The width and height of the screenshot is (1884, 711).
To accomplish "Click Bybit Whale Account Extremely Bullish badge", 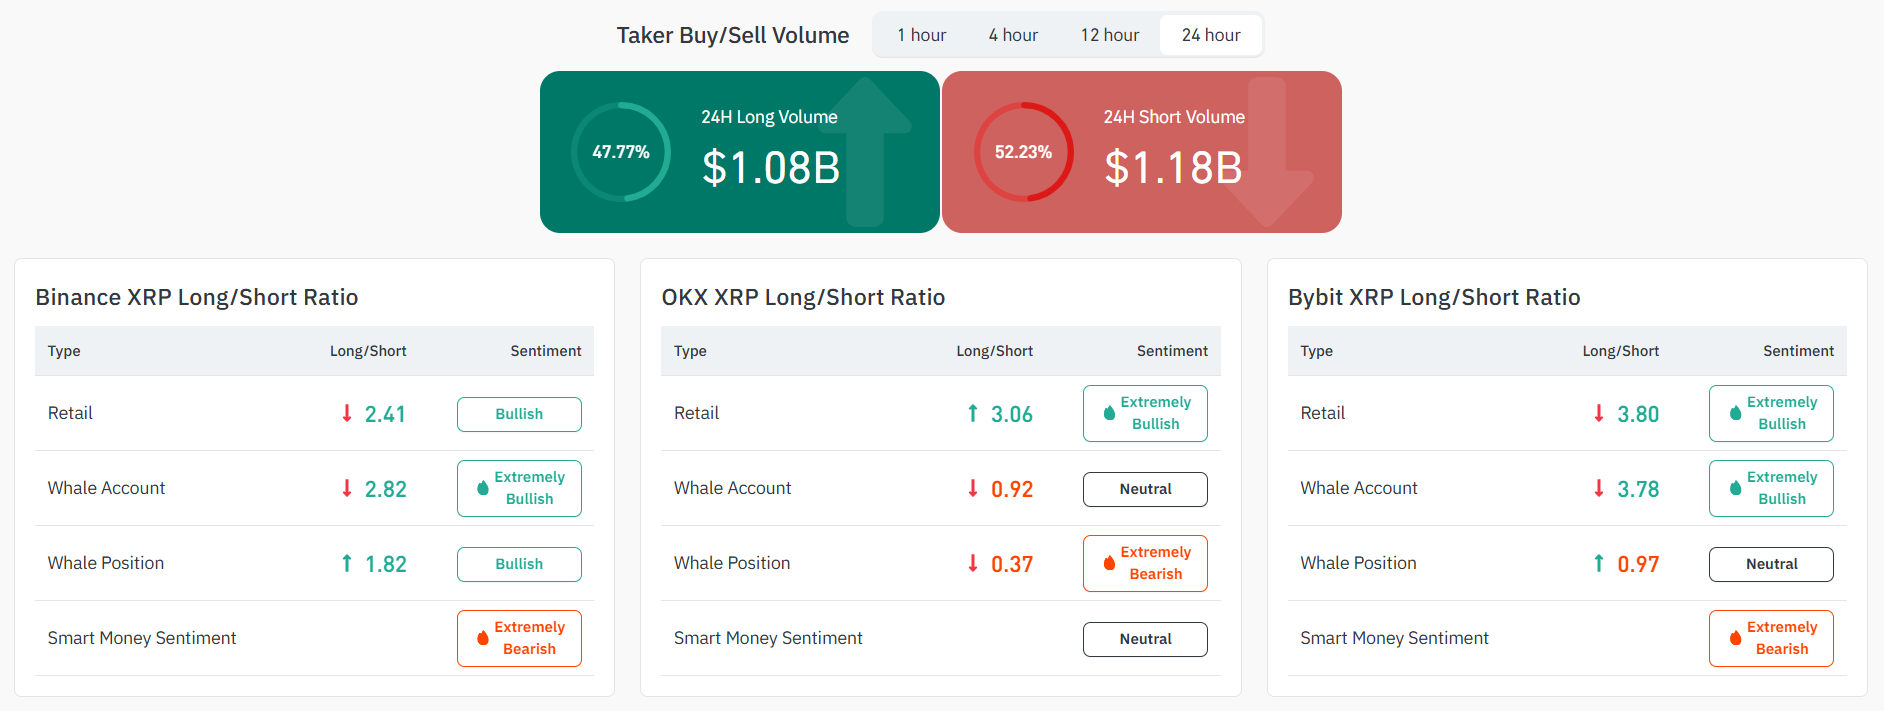I will tap(1771, 488).
